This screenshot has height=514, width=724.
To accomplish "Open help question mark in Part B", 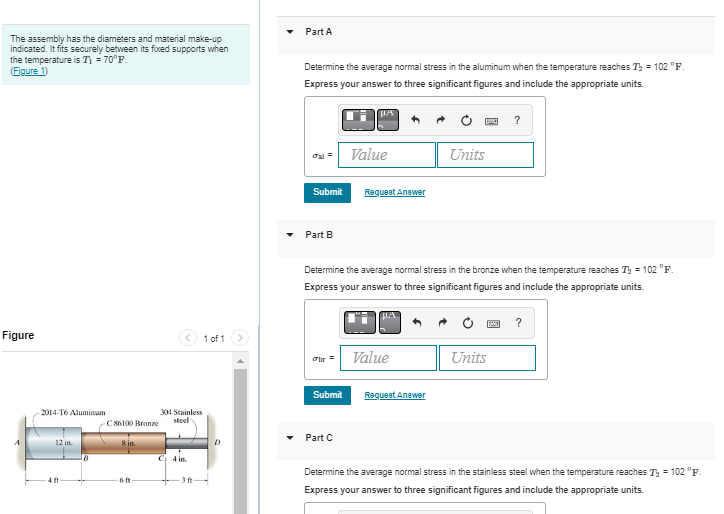I will point(519,322).
